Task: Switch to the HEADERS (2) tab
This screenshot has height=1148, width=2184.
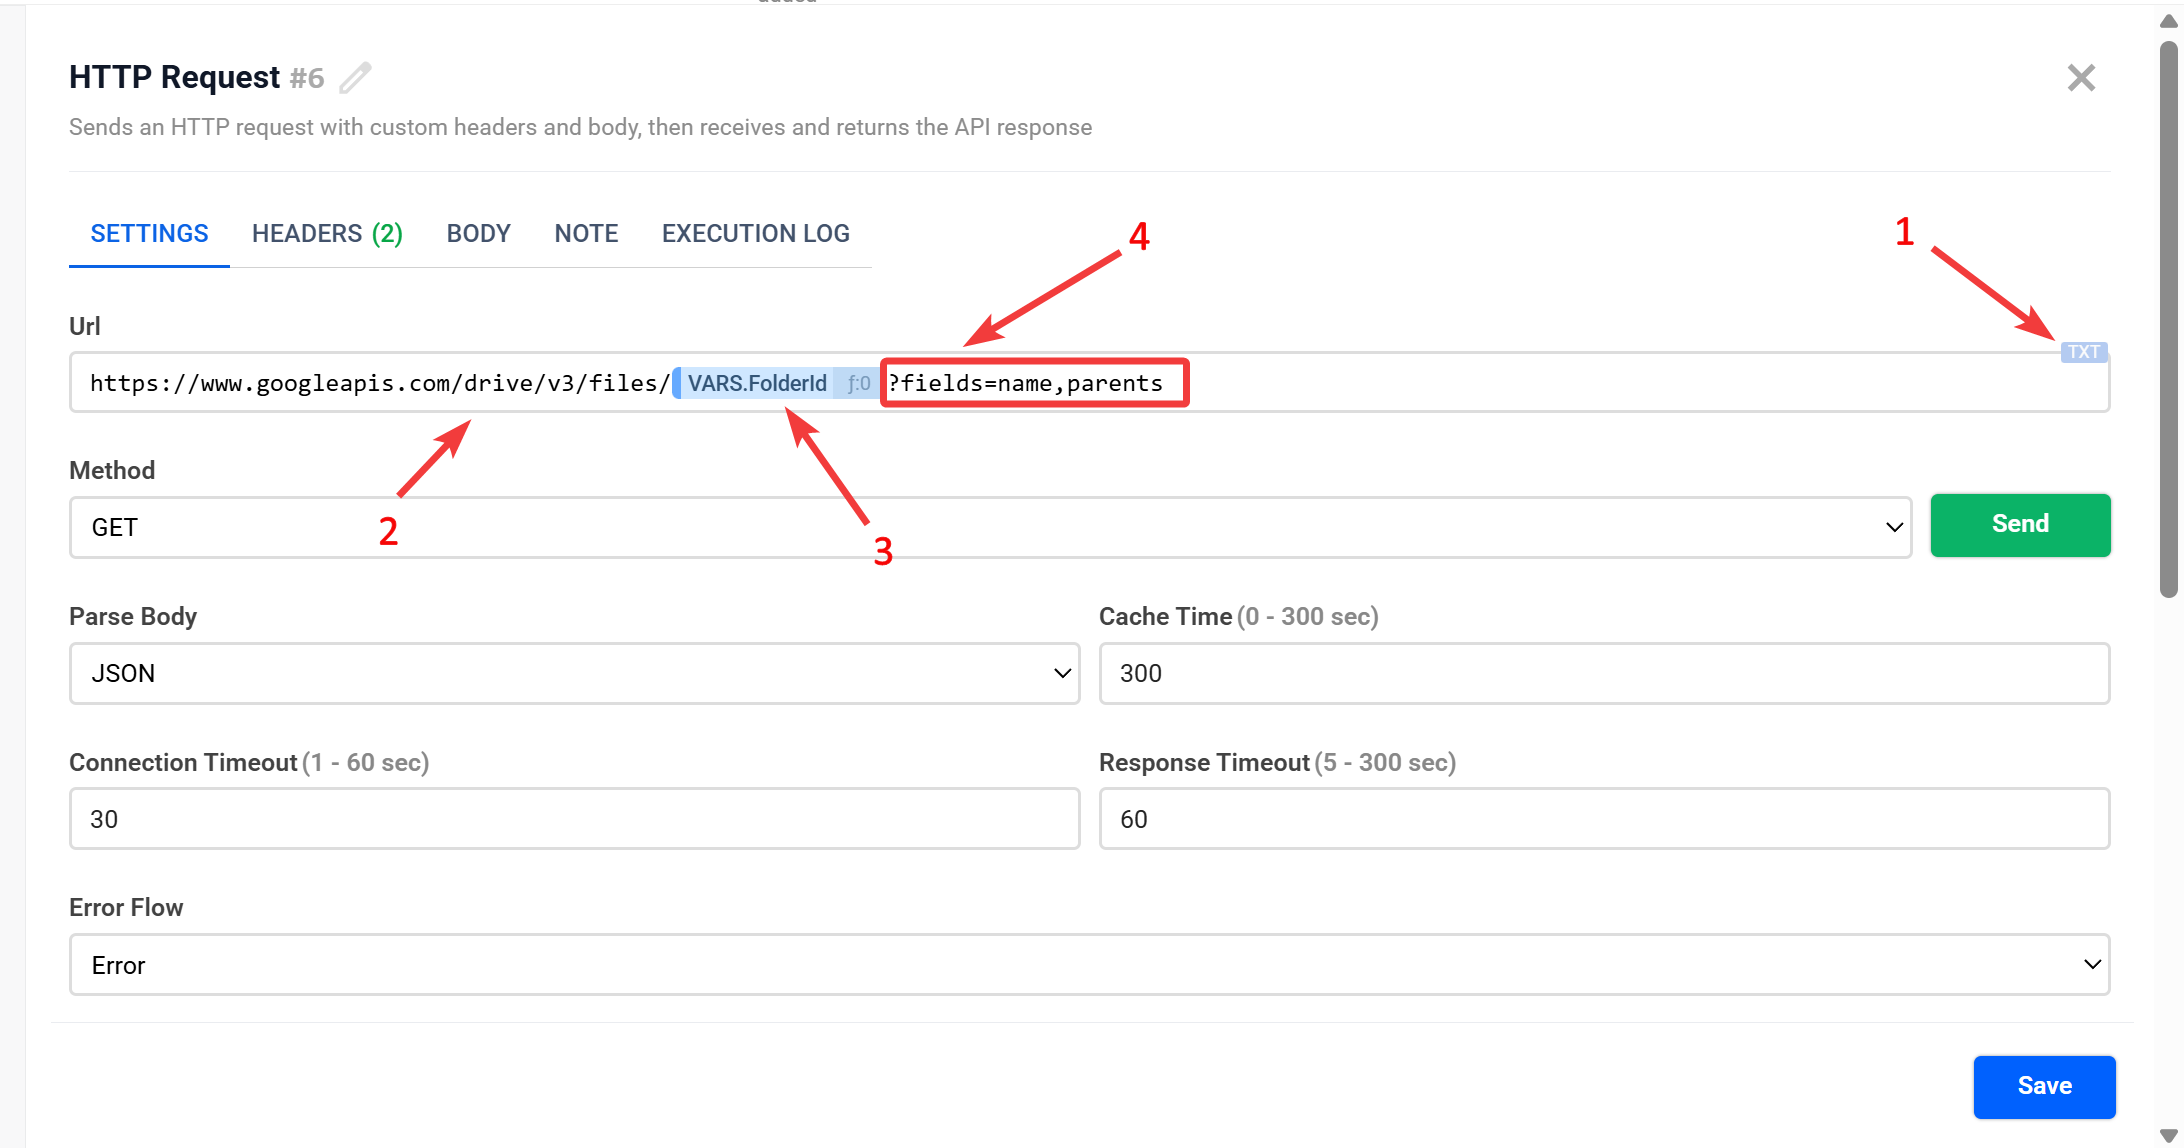Action: point(327,233)
